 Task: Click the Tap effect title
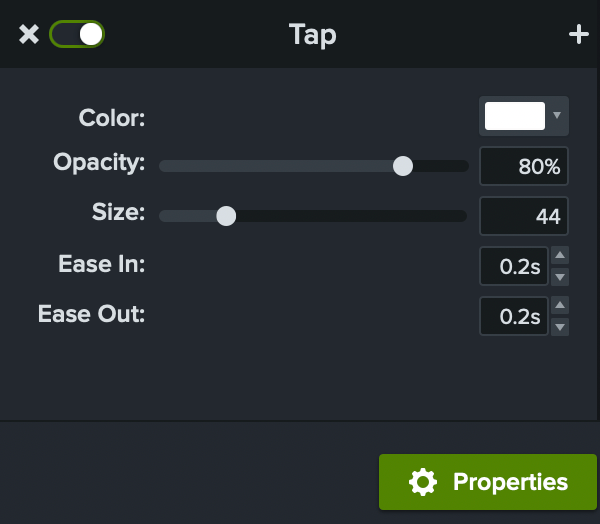[312, 35]
